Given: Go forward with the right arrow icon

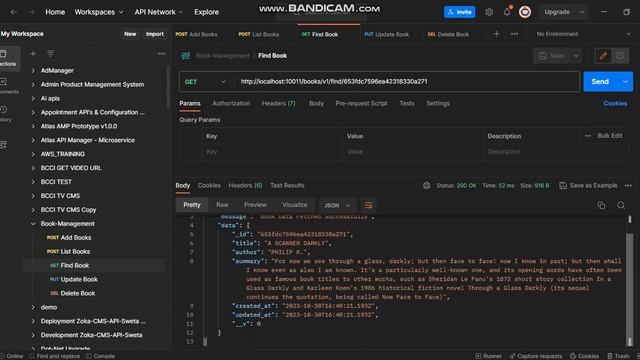Looking at the screenshot, I should coord(31,12).
